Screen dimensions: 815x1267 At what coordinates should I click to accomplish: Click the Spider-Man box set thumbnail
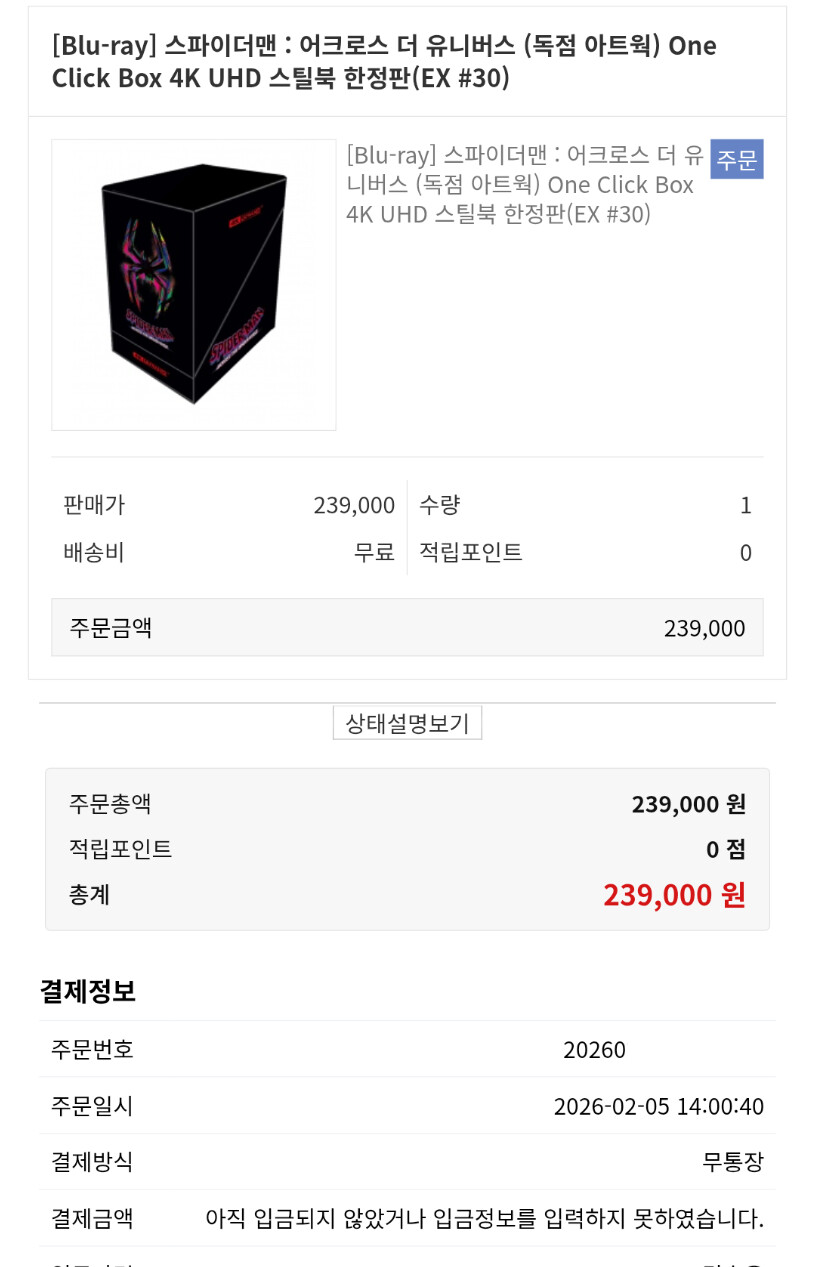click(194, 285)
